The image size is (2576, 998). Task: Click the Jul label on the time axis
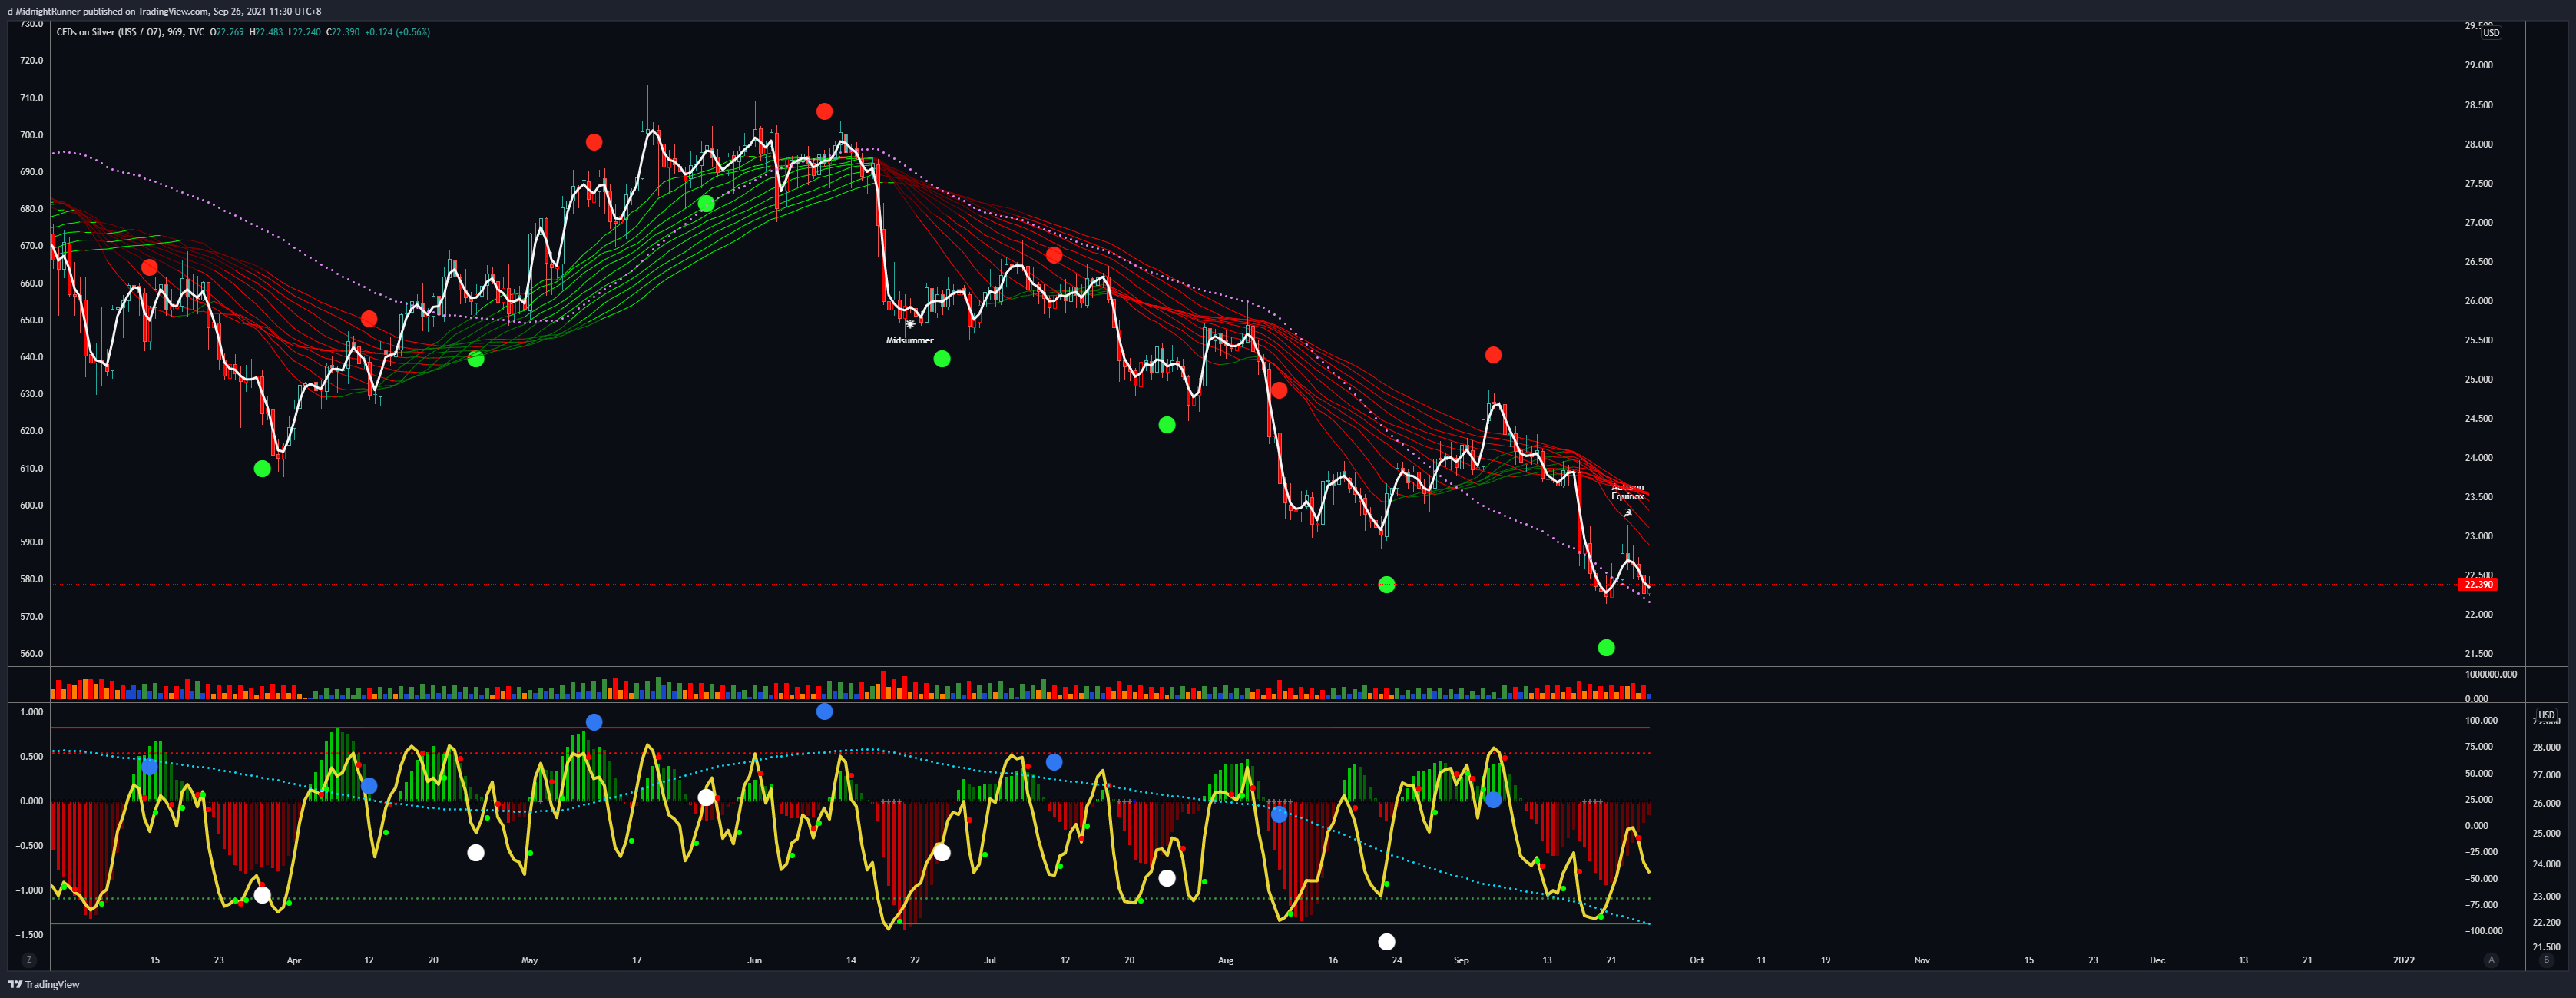coord(990,960)
